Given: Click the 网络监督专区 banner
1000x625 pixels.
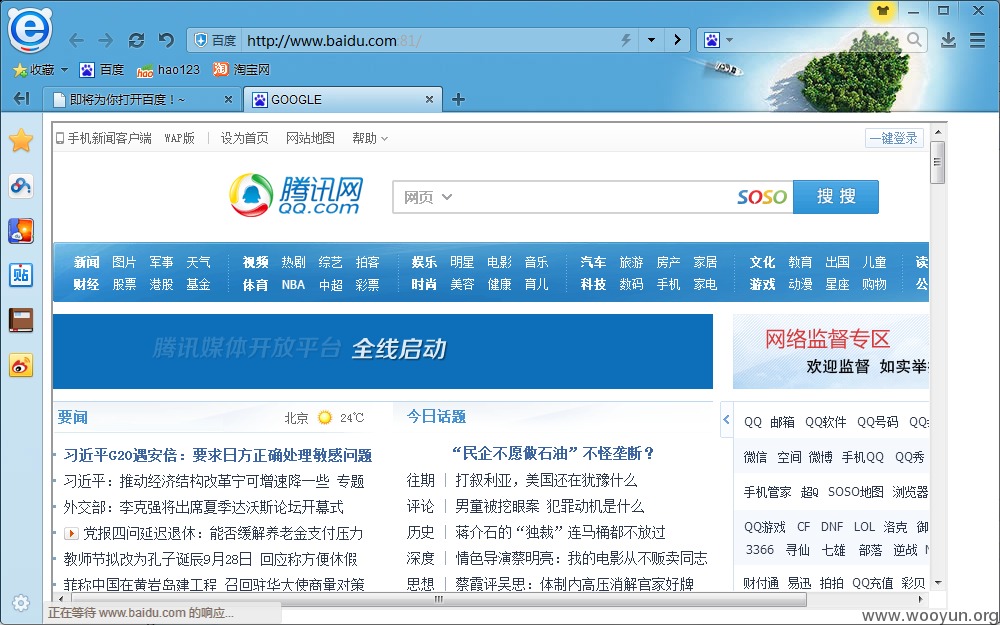Looking at the screenshot, I should pos(831,351).
